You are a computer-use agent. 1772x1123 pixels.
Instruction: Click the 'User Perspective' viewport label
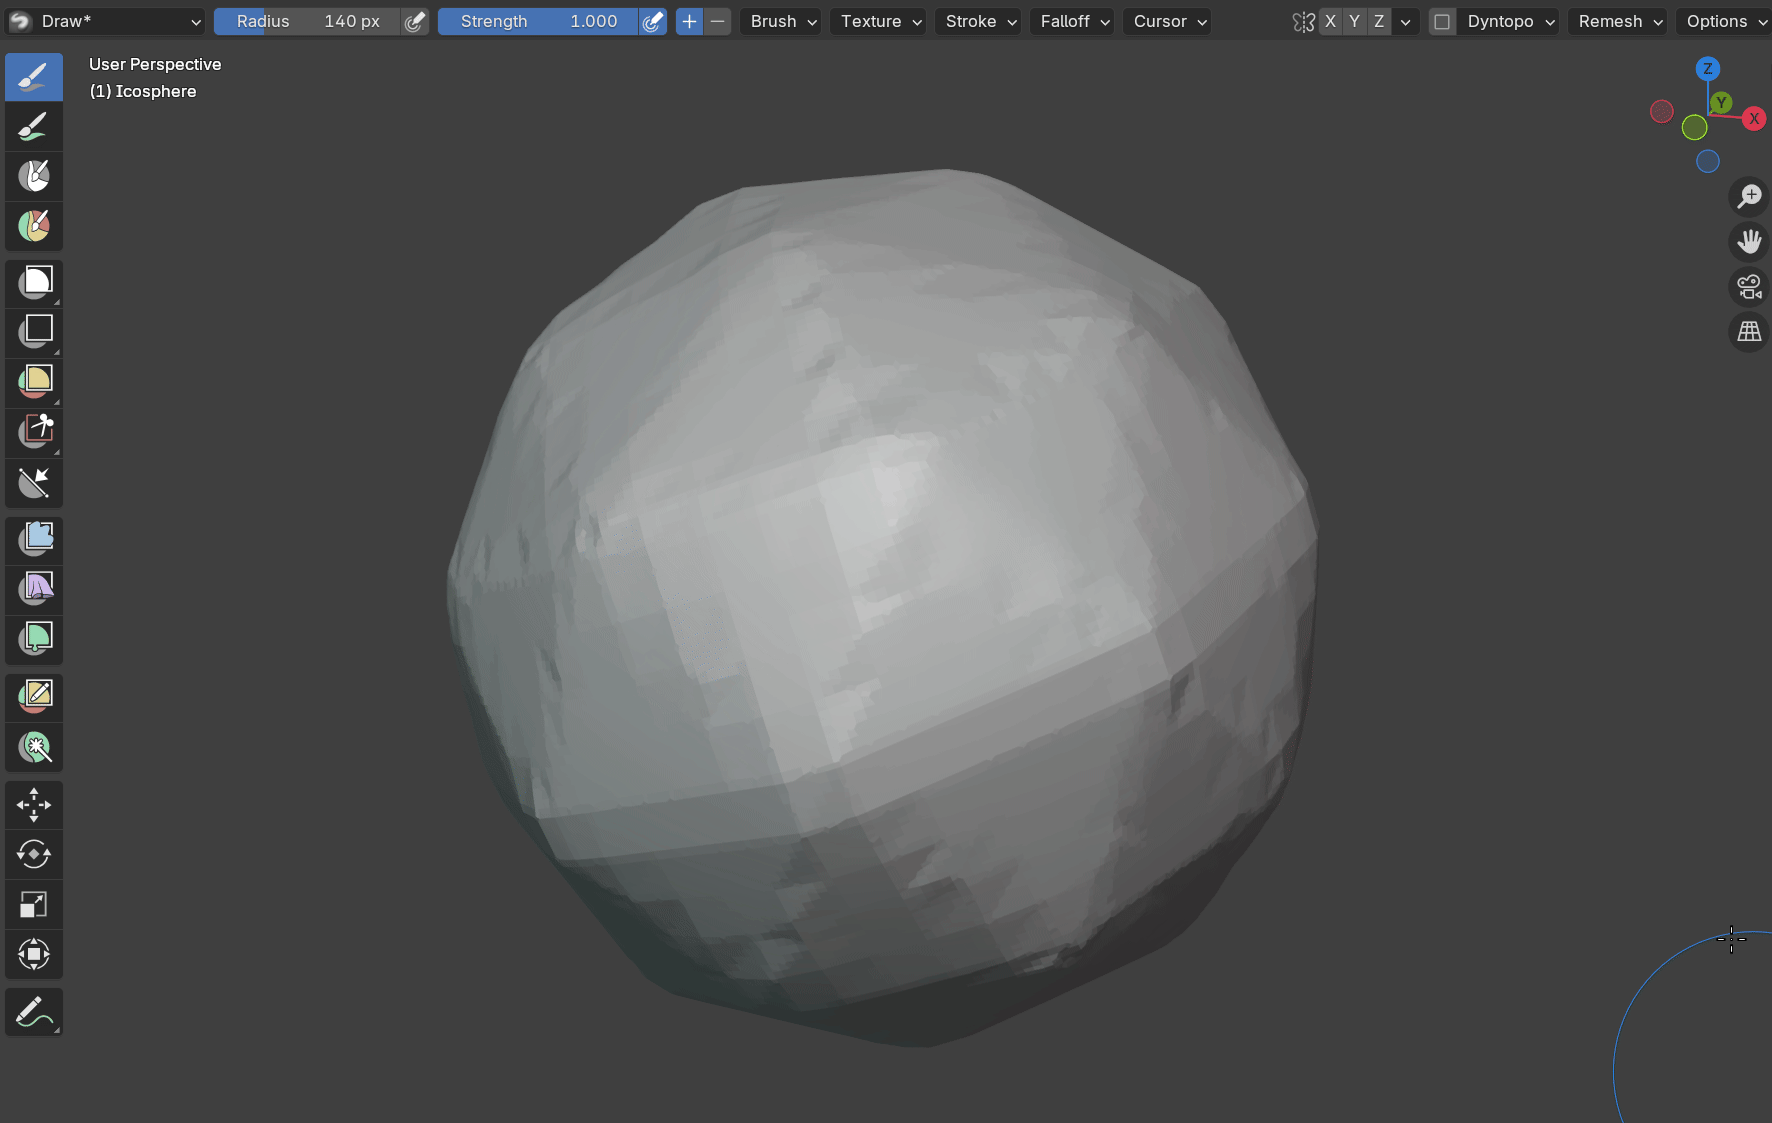pyautogui.click(x=155, y=64)
